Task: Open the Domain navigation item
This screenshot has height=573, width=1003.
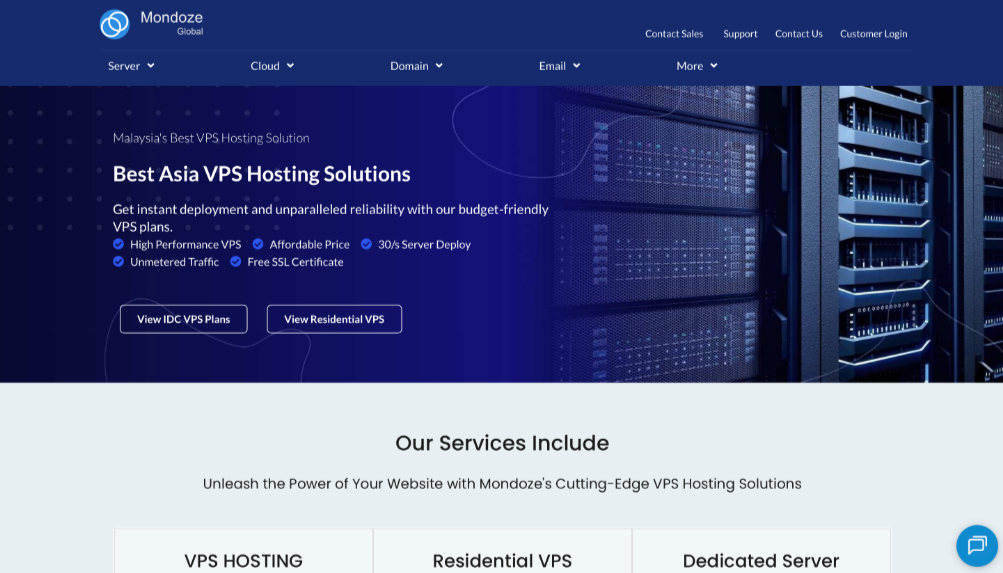Action: [416, 66]
